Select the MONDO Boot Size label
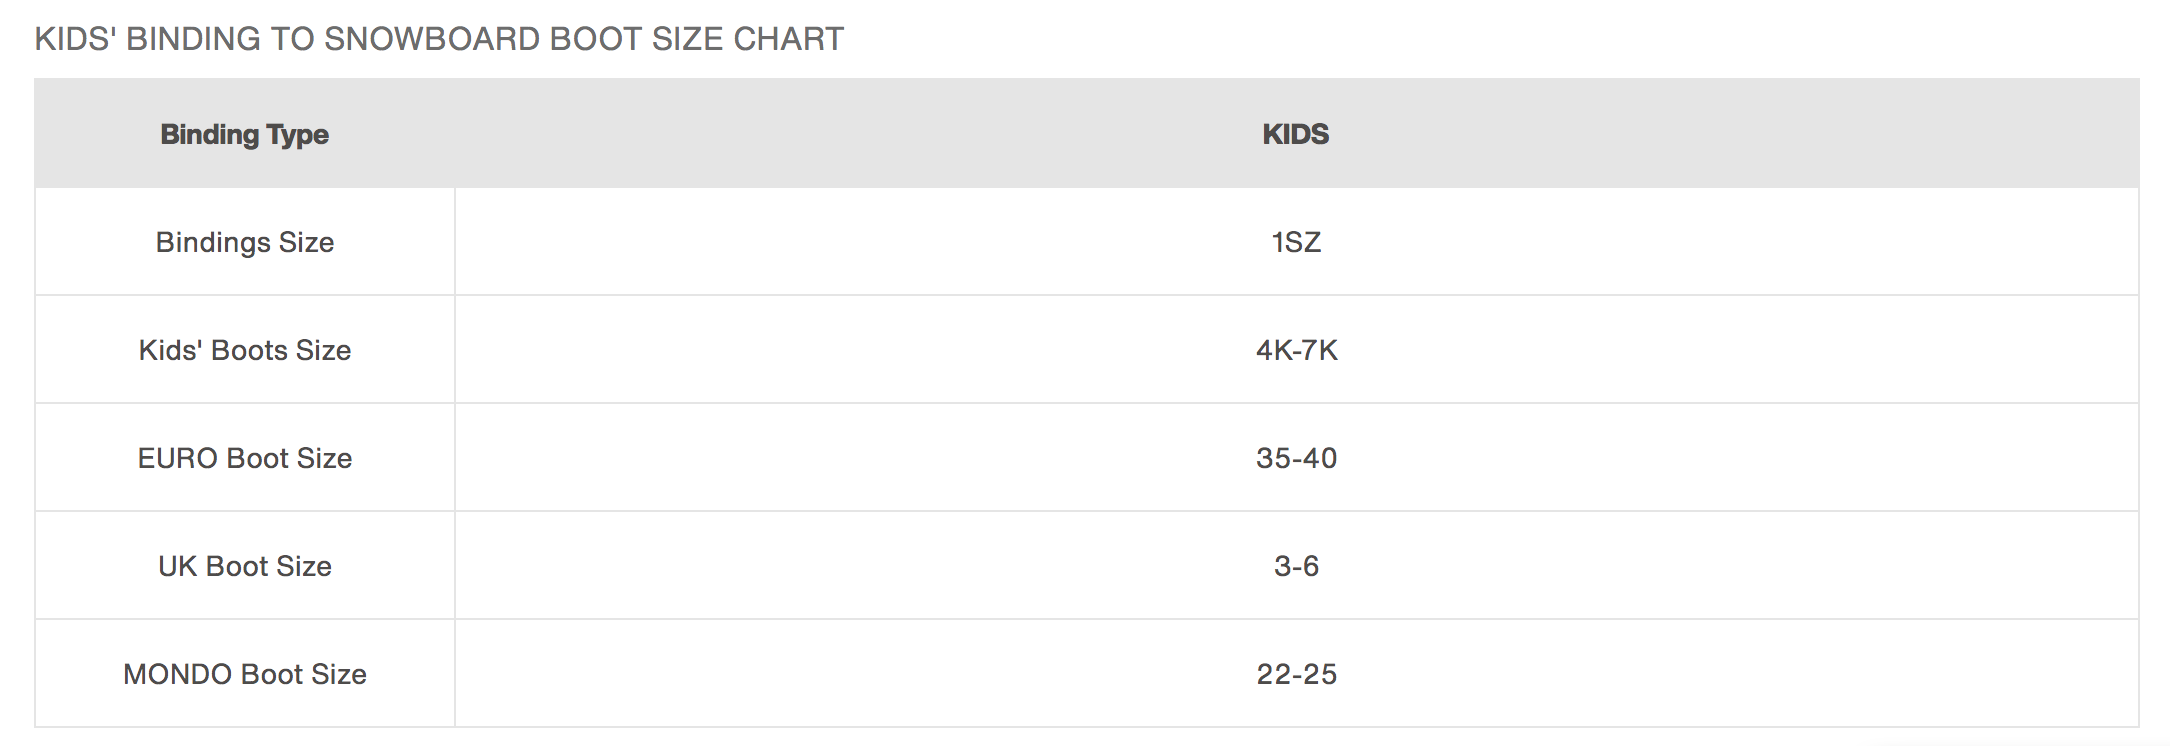 pyautogui.click(x=244, y=674)
